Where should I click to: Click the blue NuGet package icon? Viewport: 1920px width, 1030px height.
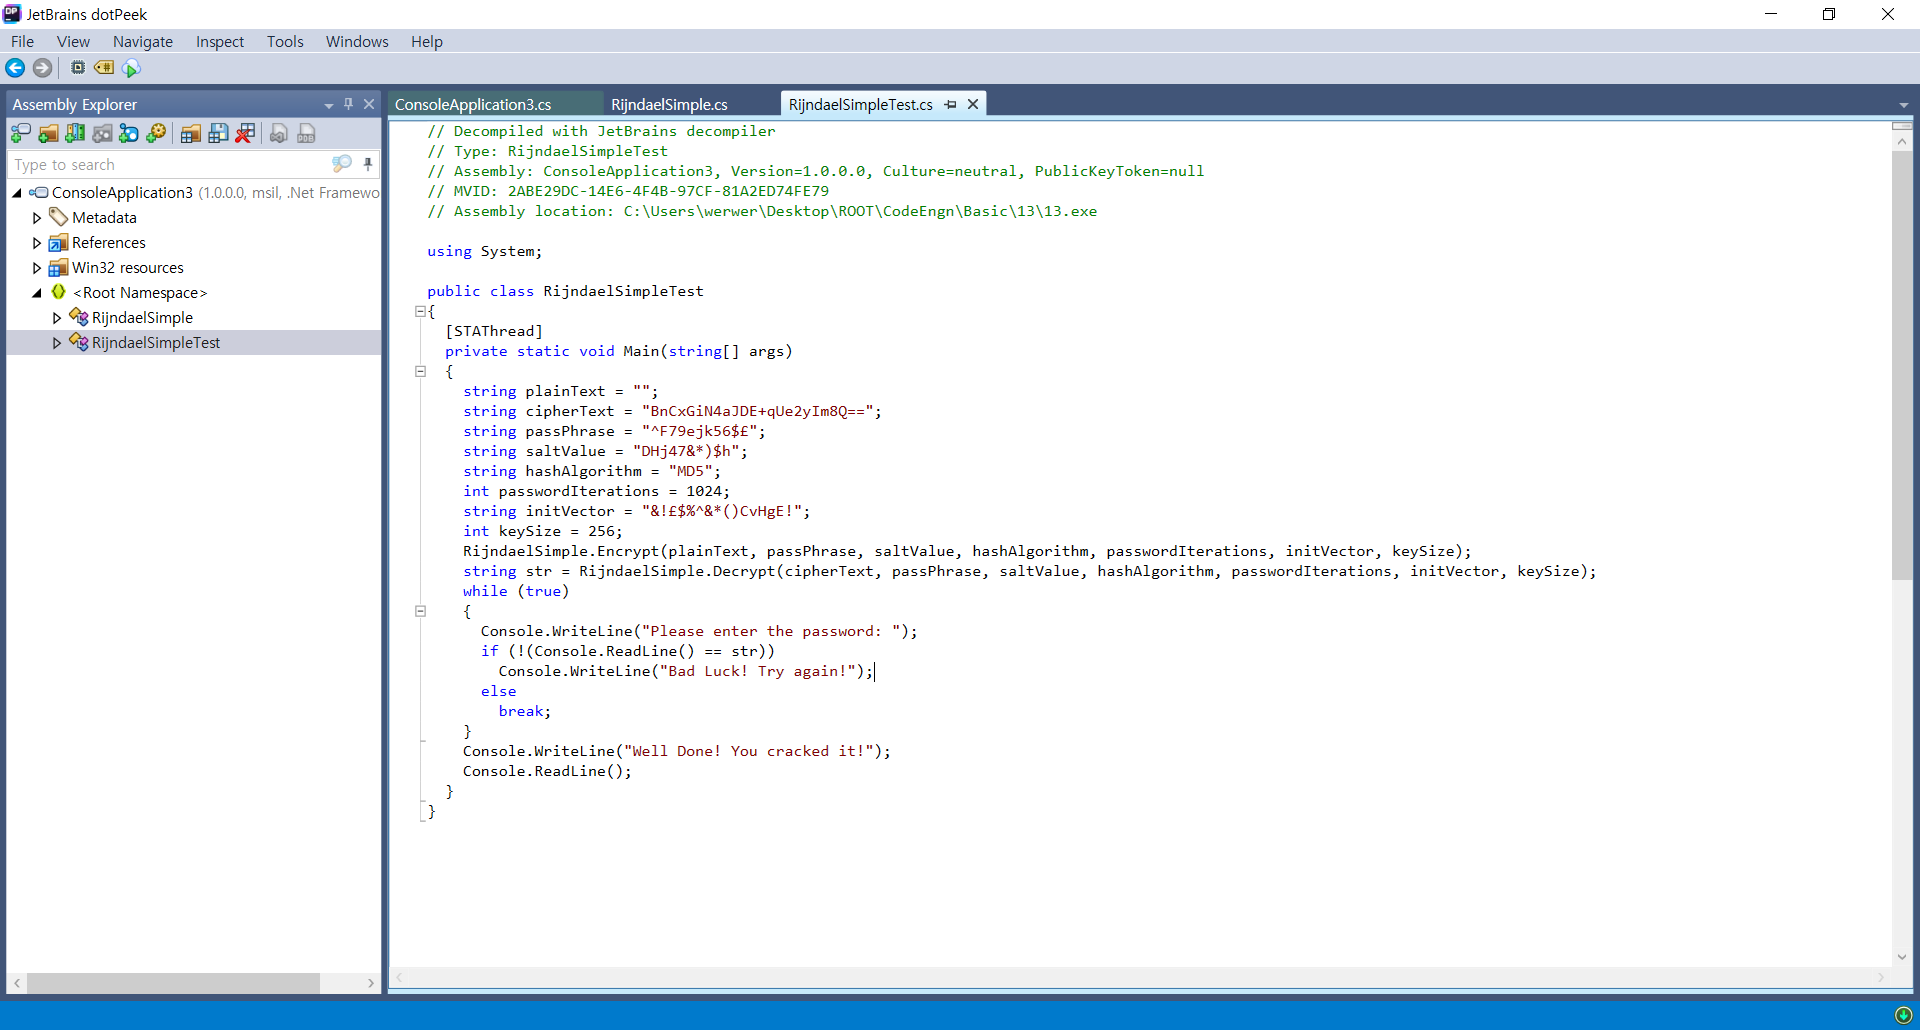pyautogui.click(x=129, y=133)
